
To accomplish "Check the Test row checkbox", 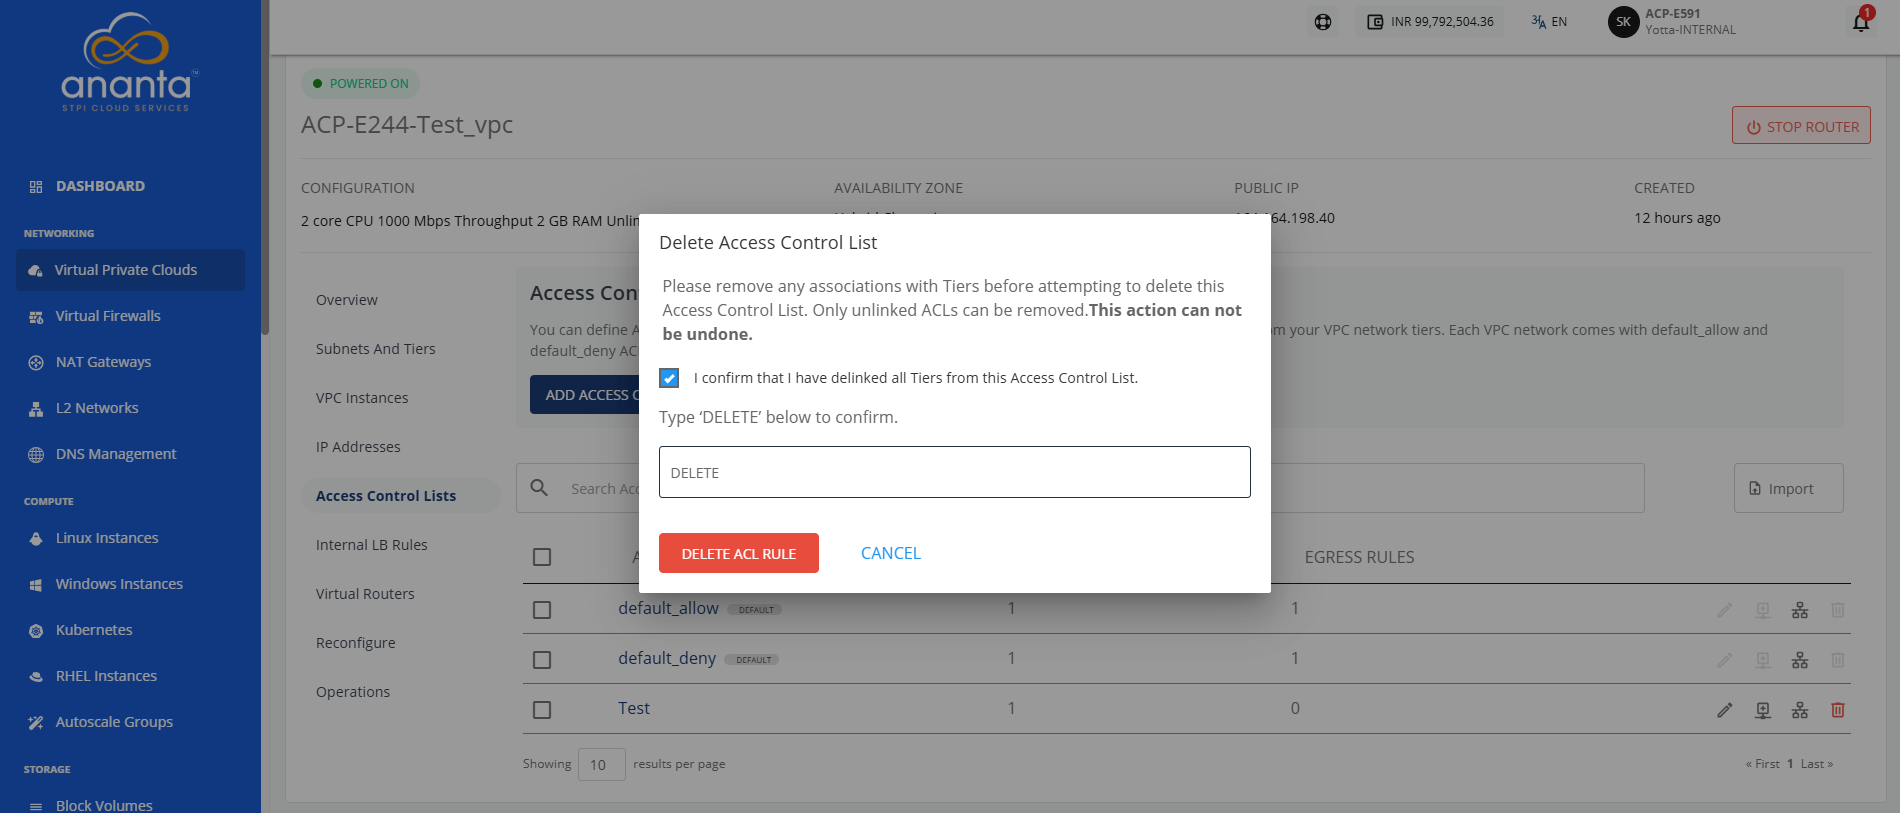I will click(x=542, y=710).
